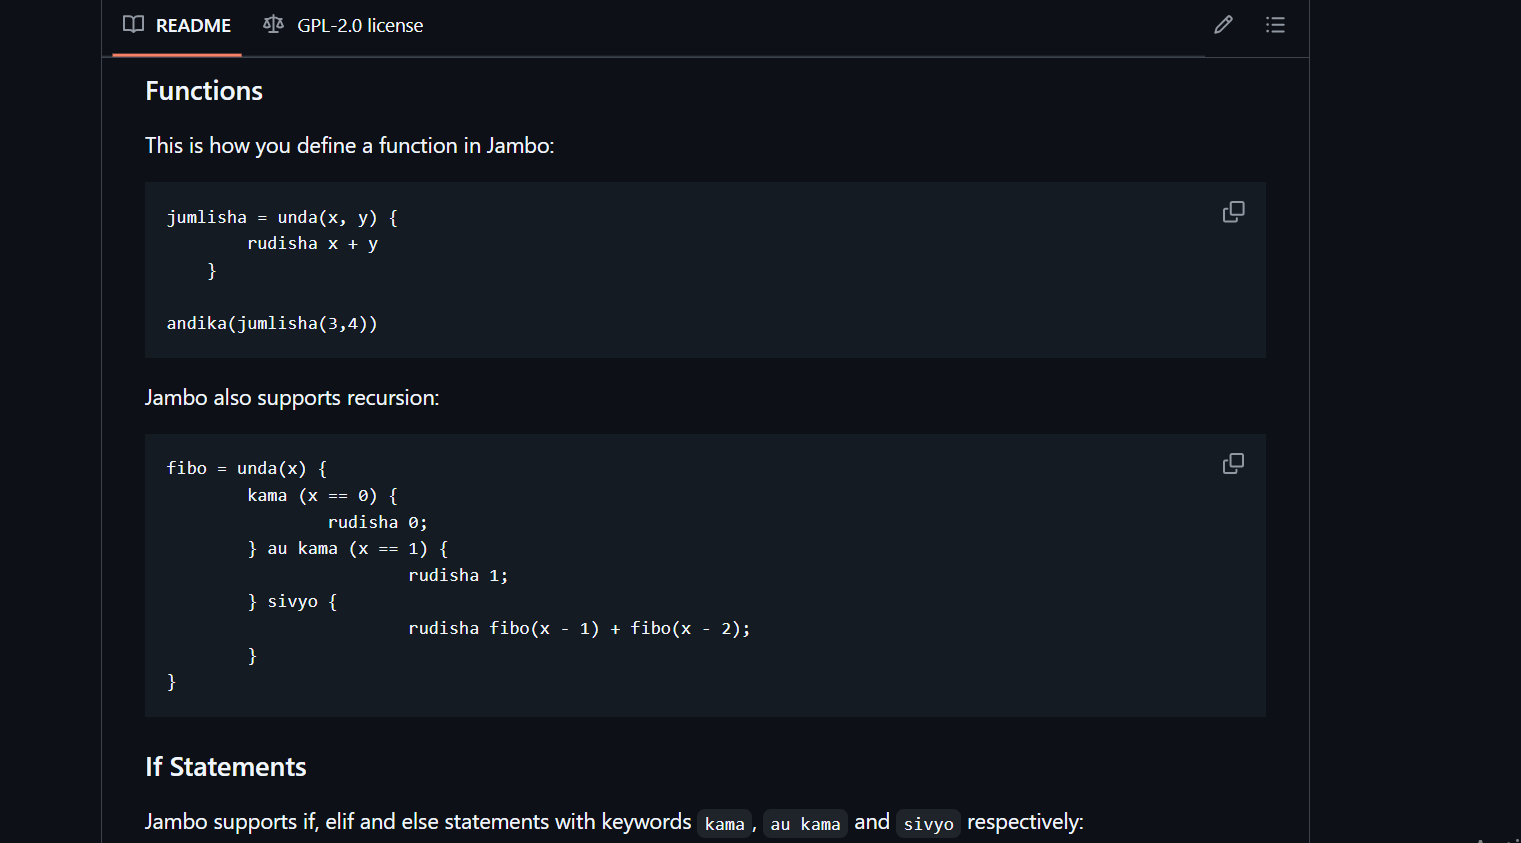
Task: Click the If Statements heading
Action: pyautogui.click(x=226, y=767)
